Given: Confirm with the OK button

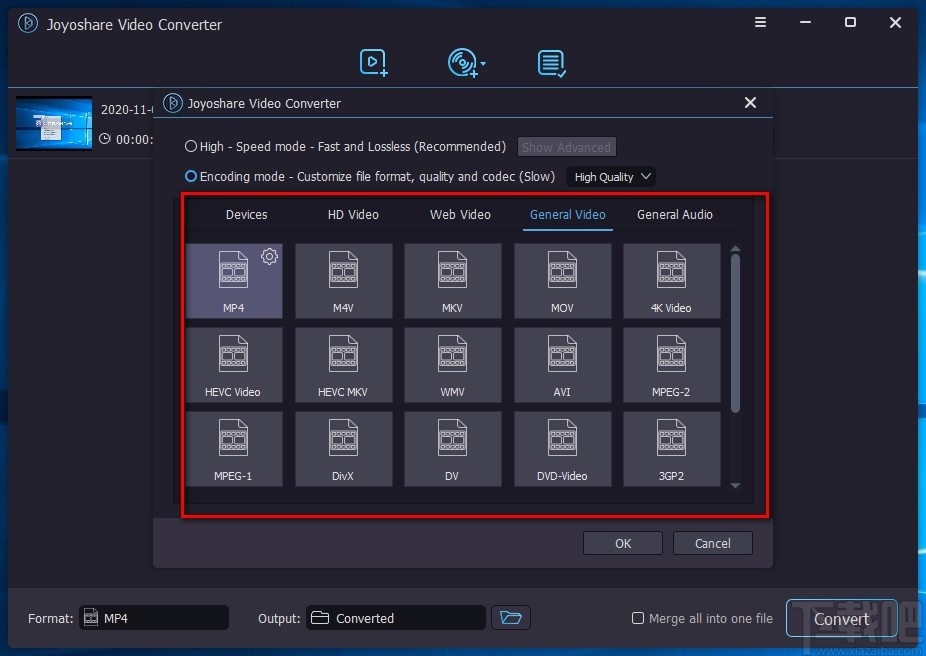Looking at the screenshot, I should pos(623,543).
